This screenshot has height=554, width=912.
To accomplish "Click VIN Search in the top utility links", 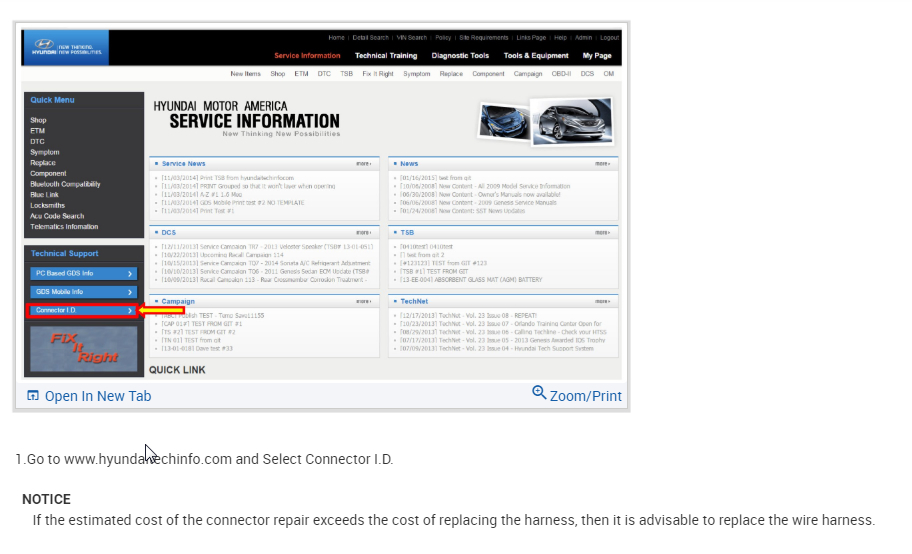I will (x=412, y=38).
